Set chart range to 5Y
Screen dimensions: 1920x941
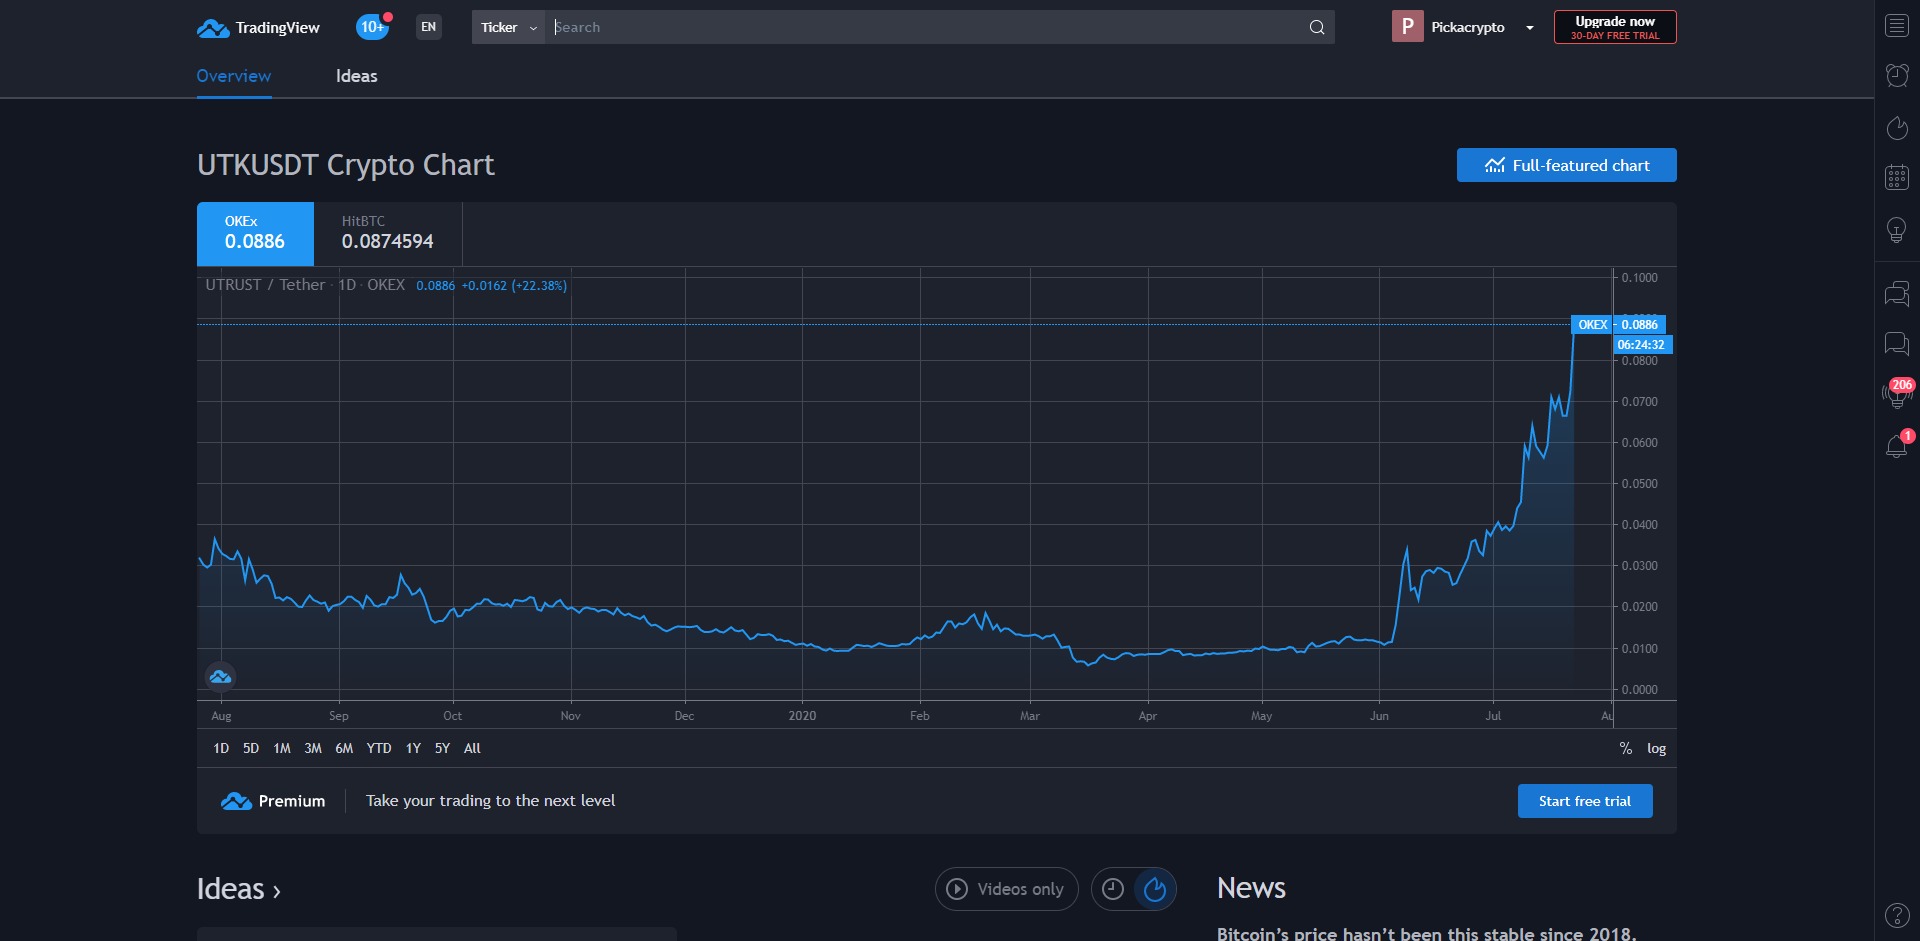pos(442,748)
